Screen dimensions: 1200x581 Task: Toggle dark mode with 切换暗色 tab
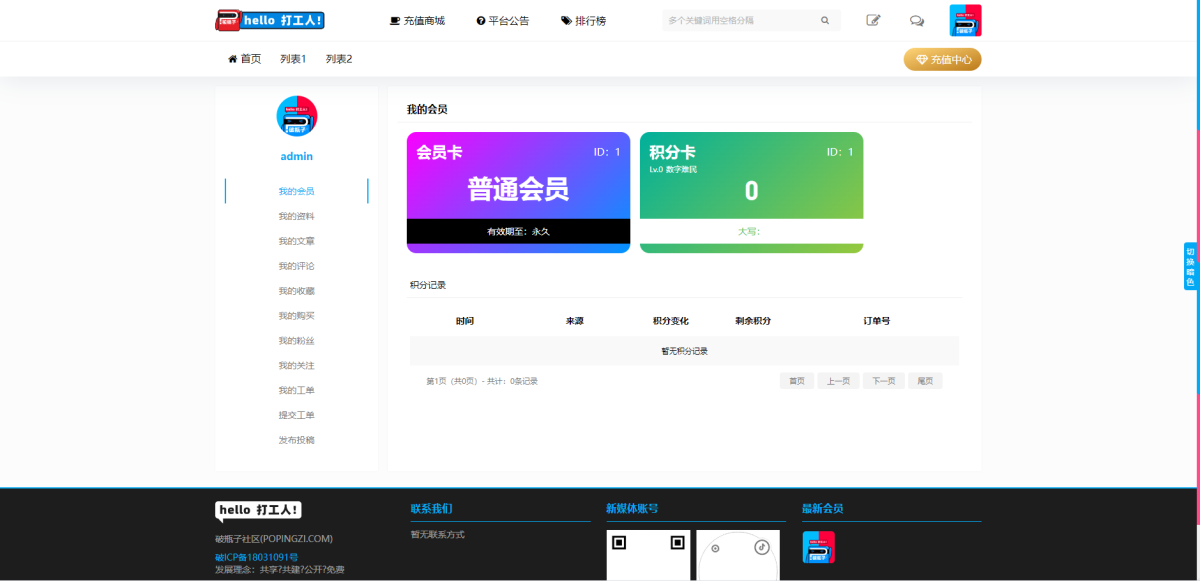click(1190, 266)
